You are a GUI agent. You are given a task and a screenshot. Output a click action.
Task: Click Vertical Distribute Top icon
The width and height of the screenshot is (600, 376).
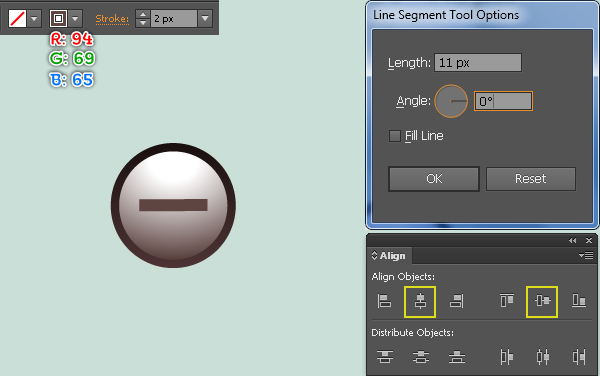pyautogui.click(x=385, y=357)
